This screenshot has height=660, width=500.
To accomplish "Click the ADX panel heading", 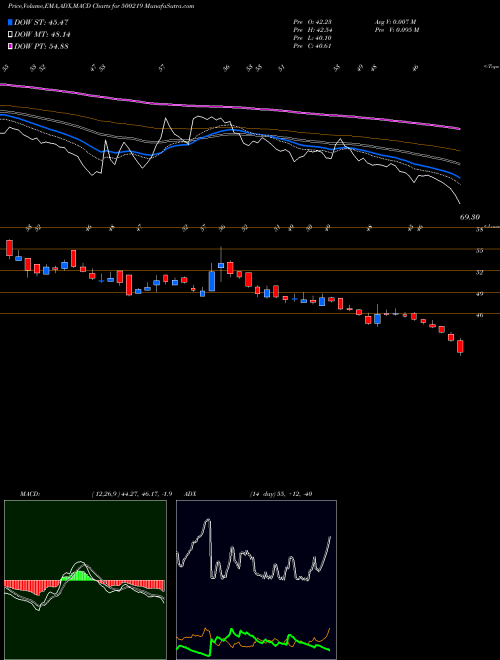I will 189,494.
